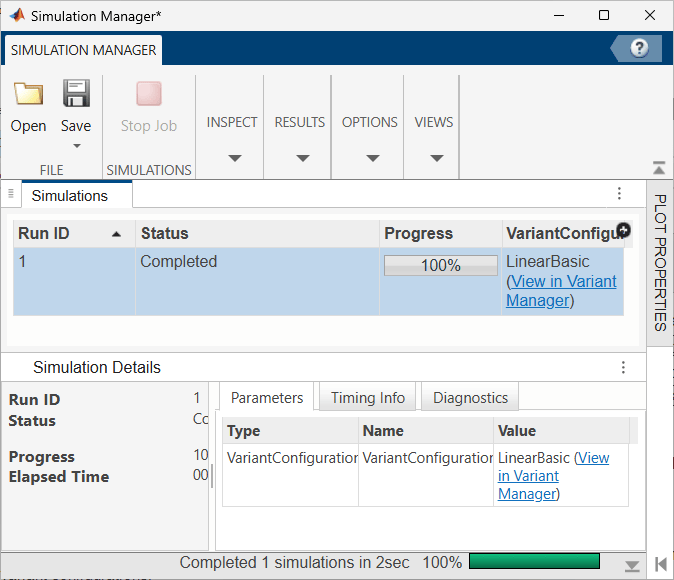Select the SIMULATION MANAGER ribbon tab

(83, 50)
